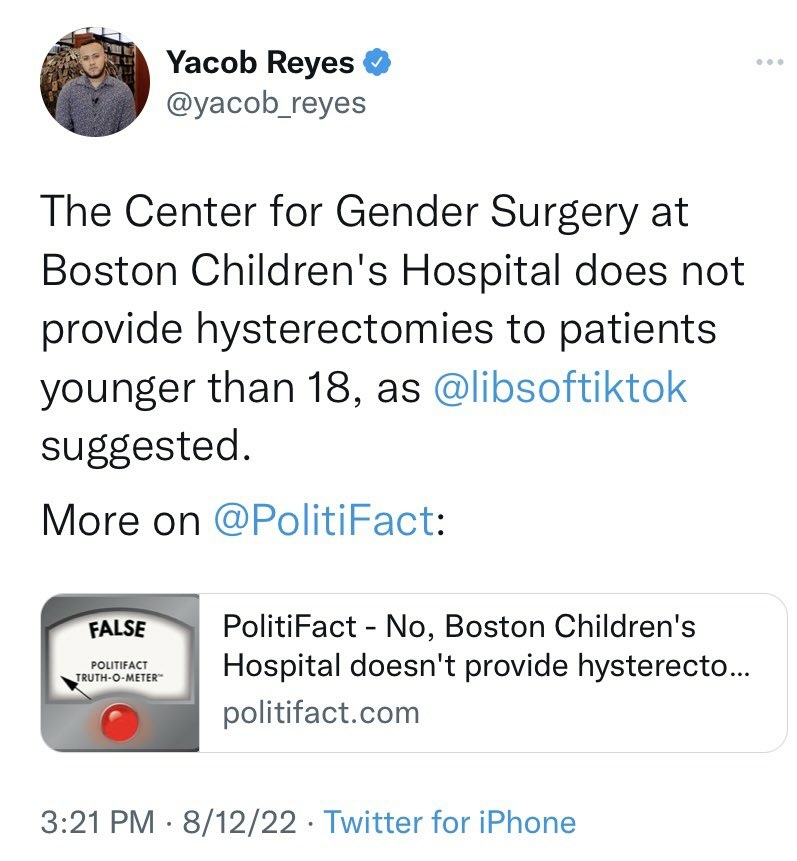This screenshot has height=861, width=797.
Task: Tap the FALSE rating label on the meter
Action: click(118, 629)
